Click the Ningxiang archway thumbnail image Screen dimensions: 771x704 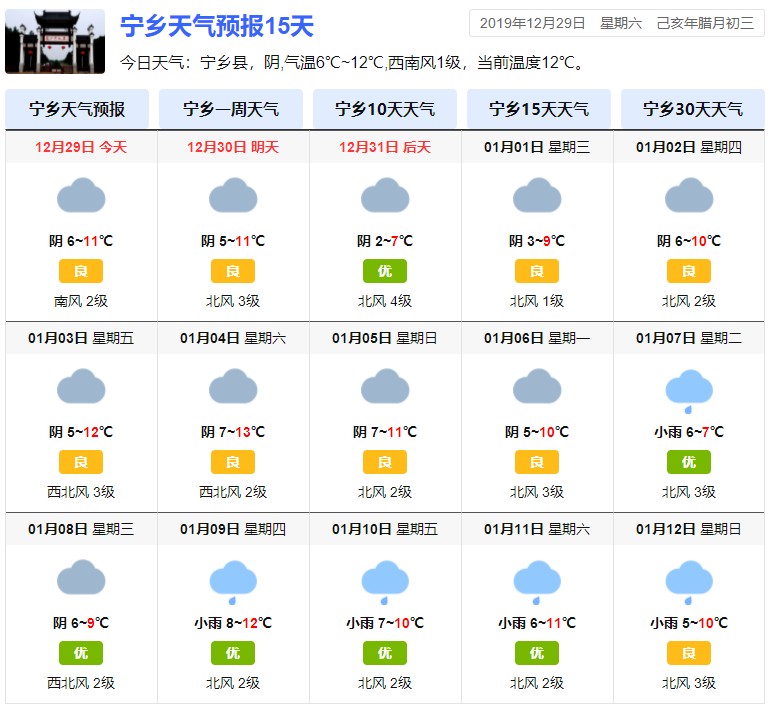(55, 42)
